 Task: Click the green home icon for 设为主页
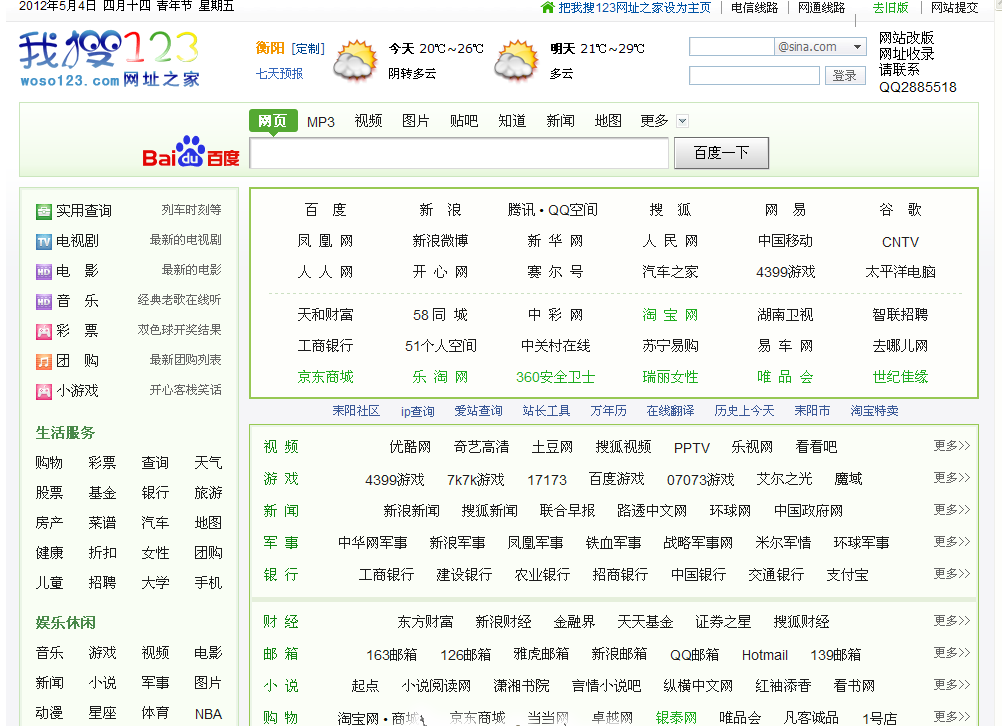coord(547,8)
